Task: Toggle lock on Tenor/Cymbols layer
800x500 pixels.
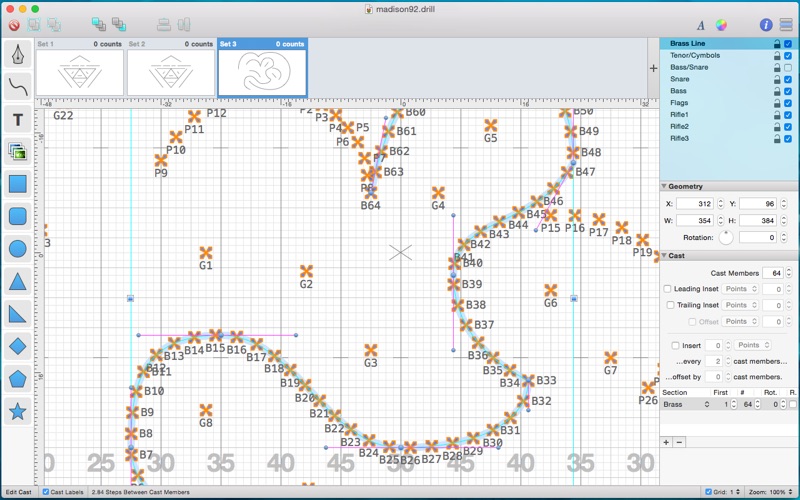Action: point(777,56)
